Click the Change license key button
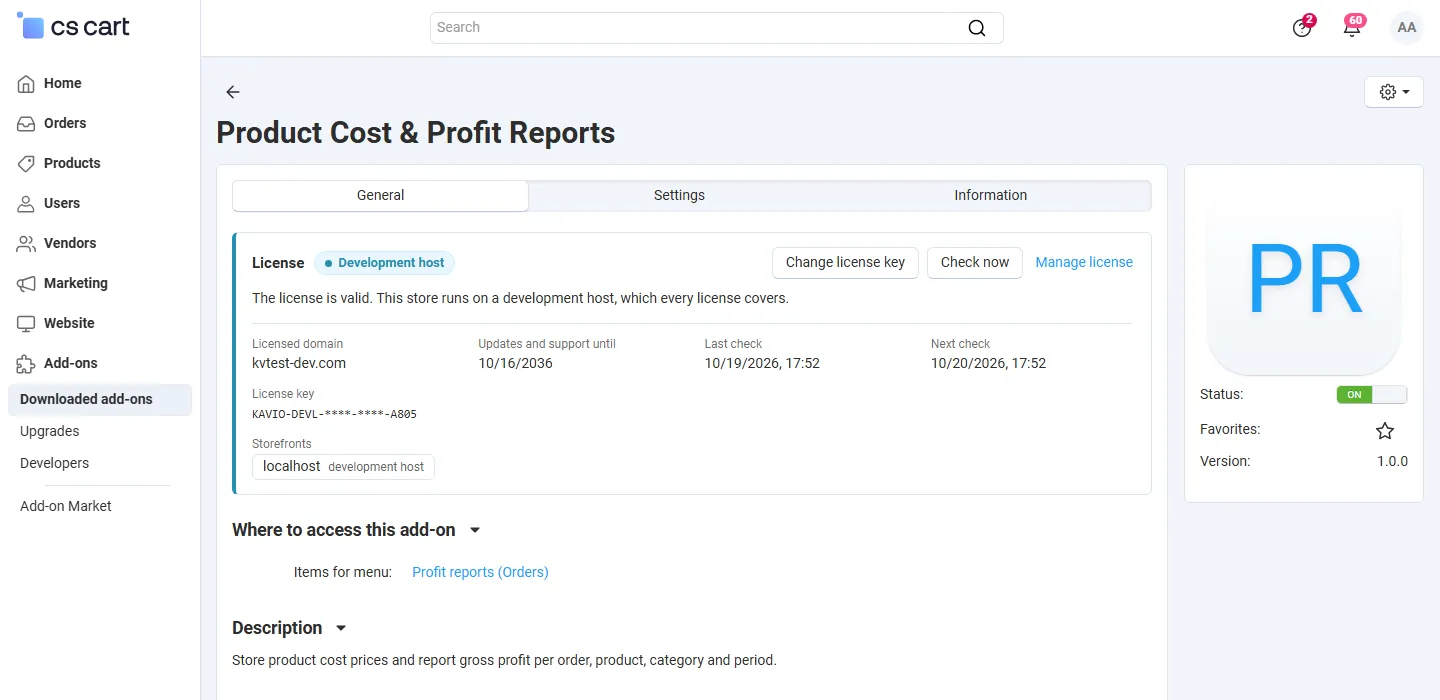1440x700 pixels. click(845, 263)
